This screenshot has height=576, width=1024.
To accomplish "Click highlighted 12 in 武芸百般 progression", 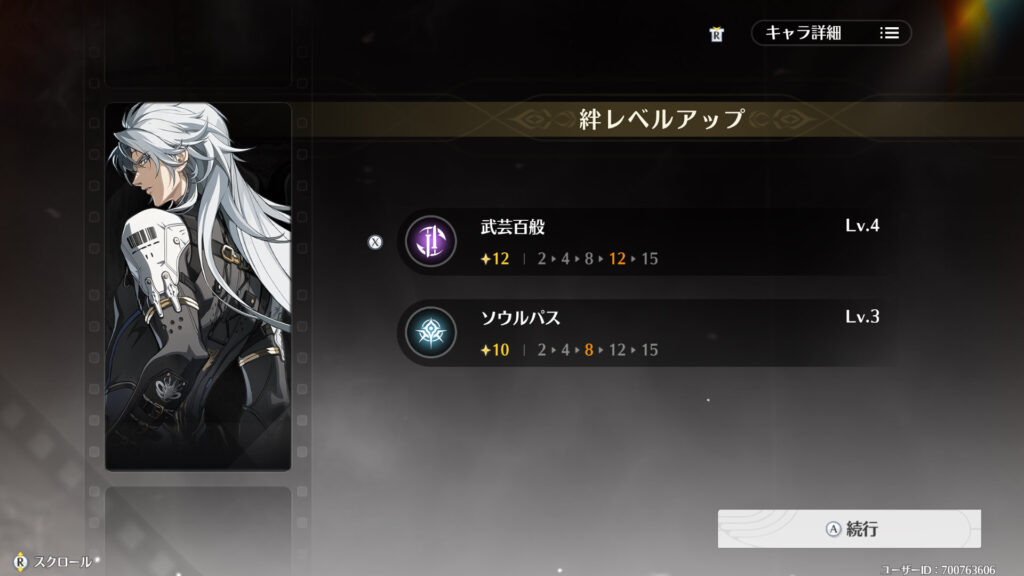I will pyautogui.click(x=617, y=259).
